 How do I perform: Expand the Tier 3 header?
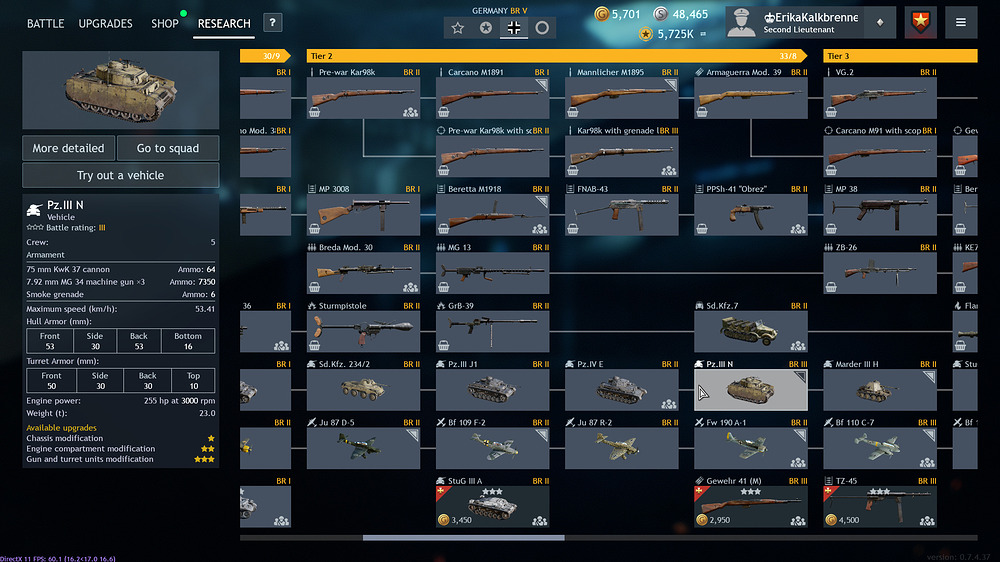(900, 56)
